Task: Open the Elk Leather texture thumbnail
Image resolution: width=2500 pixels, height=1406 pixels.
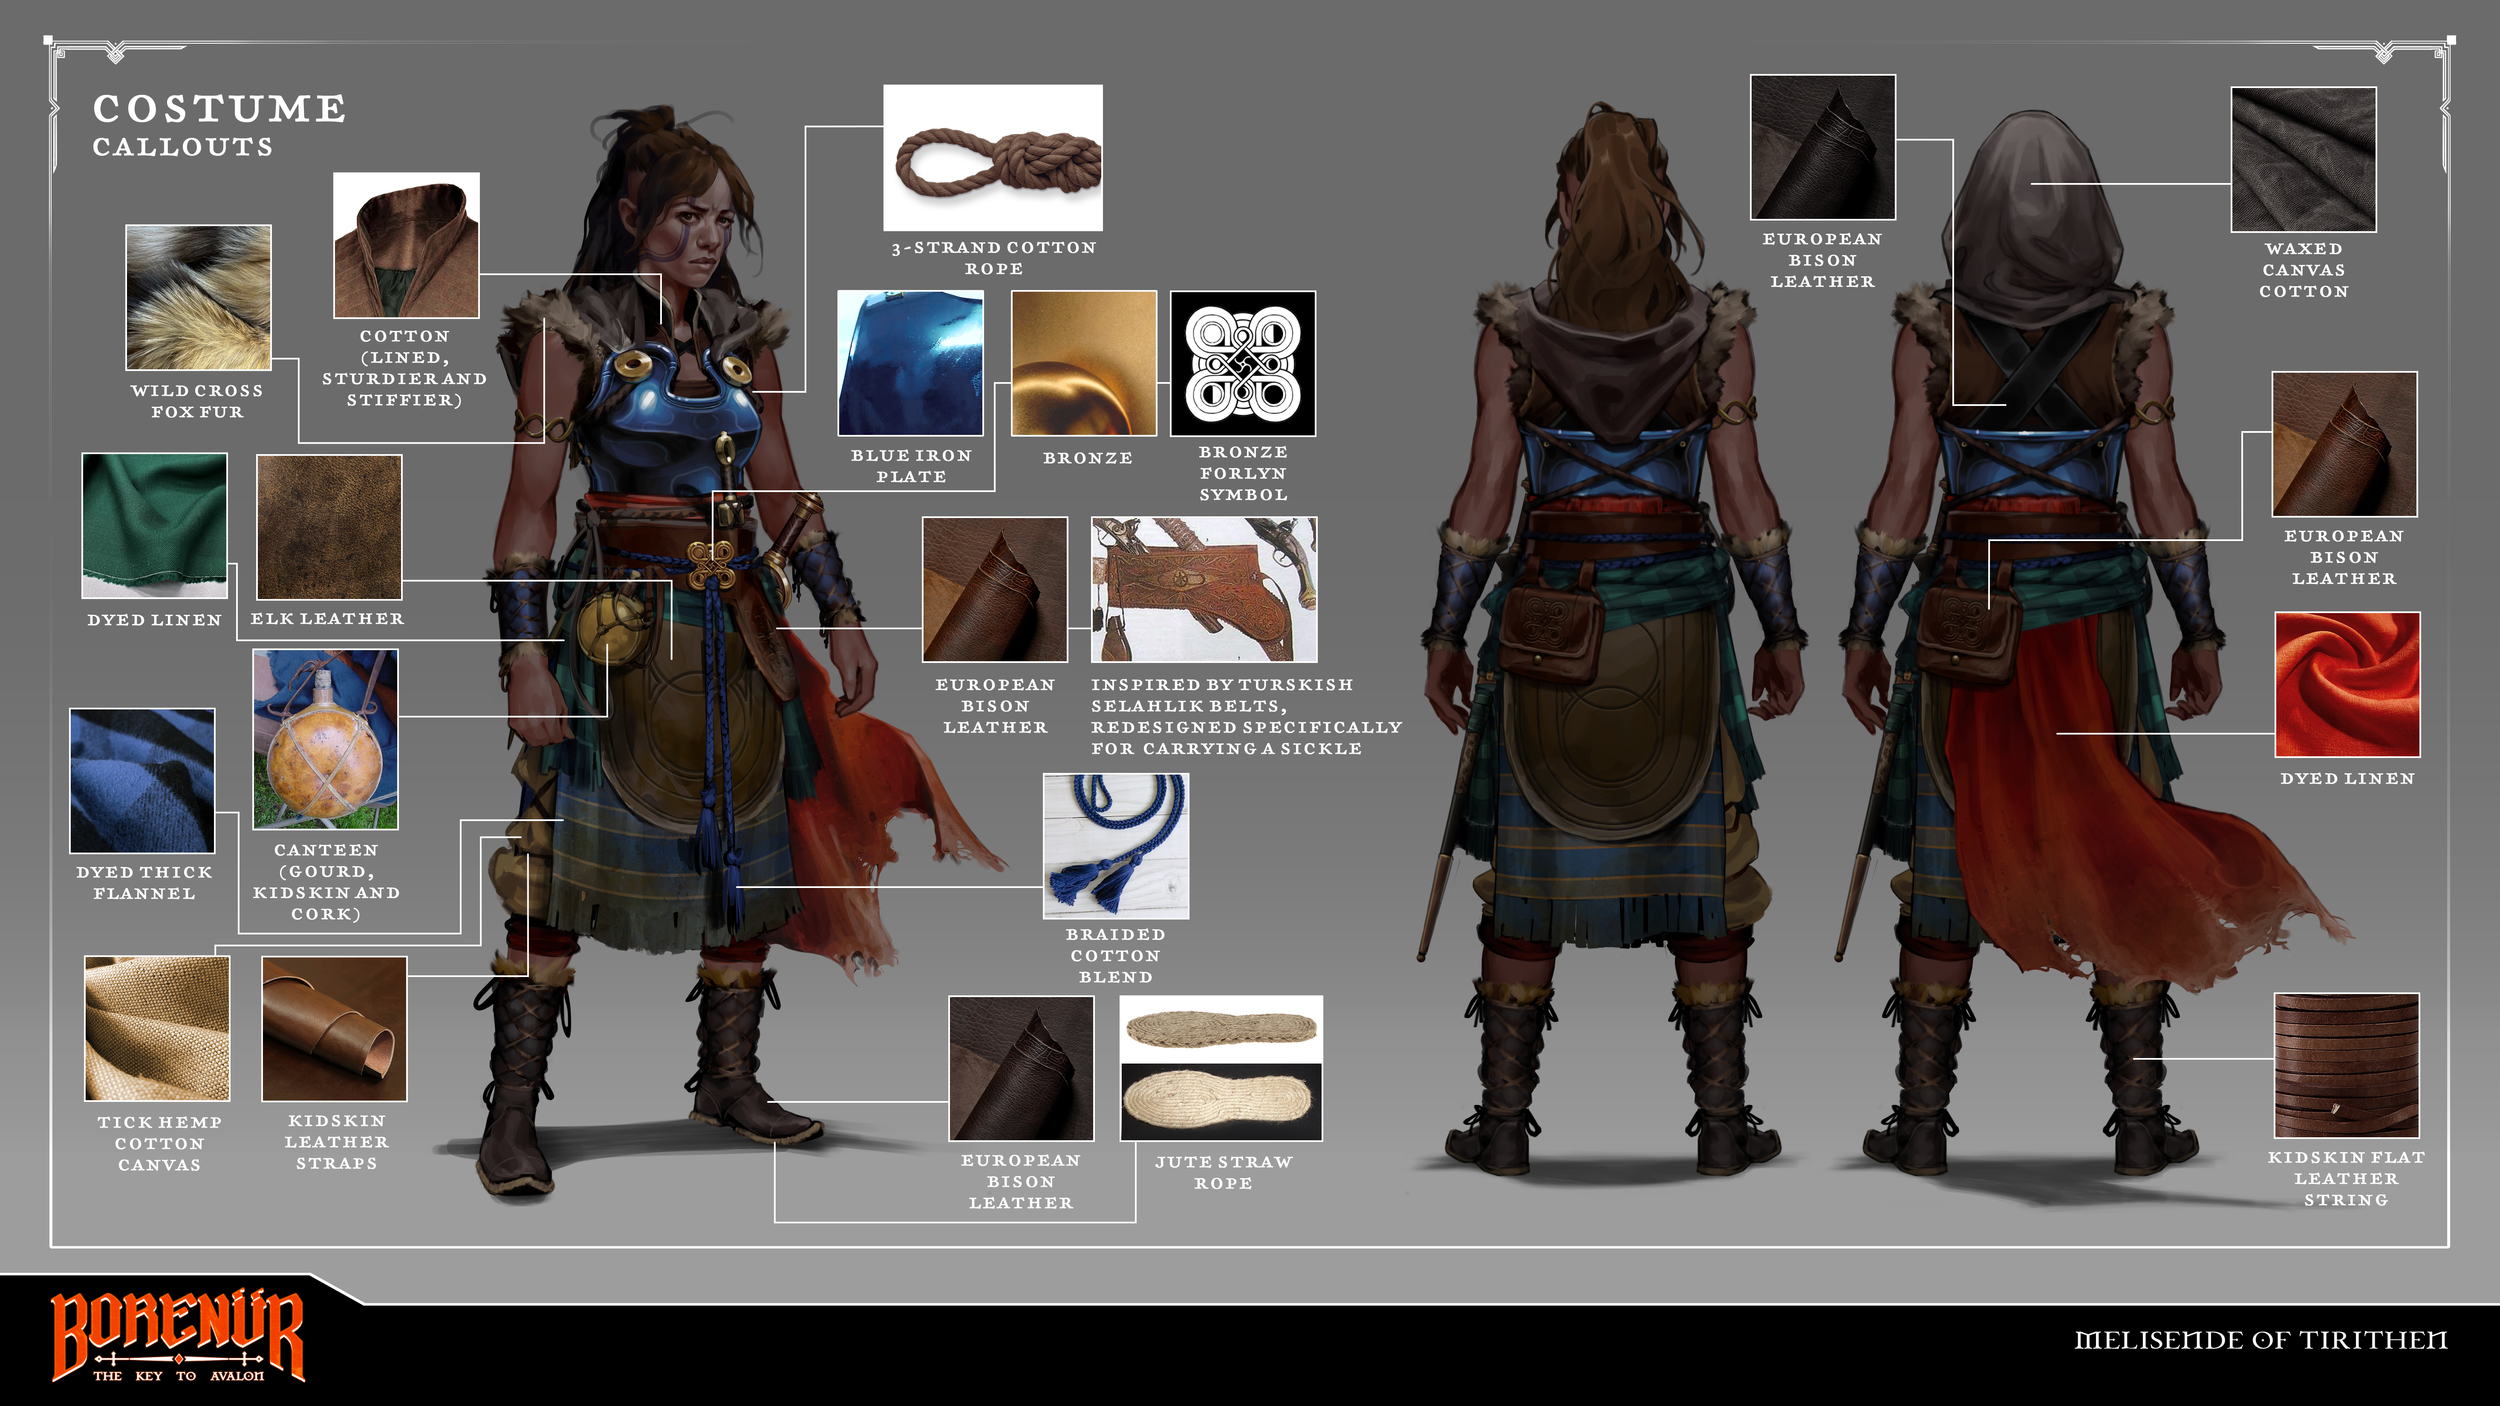Action: coord(329,527)
